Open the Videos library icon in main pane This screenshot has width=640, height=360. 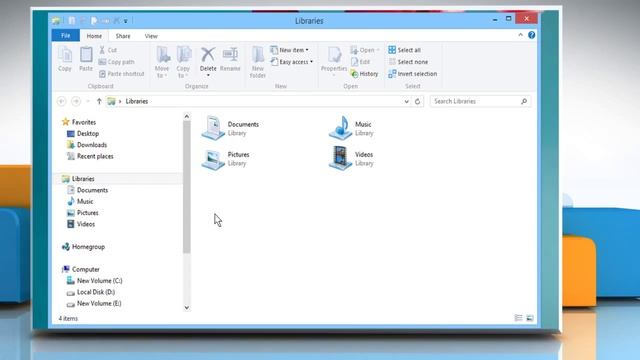[340, 158]
